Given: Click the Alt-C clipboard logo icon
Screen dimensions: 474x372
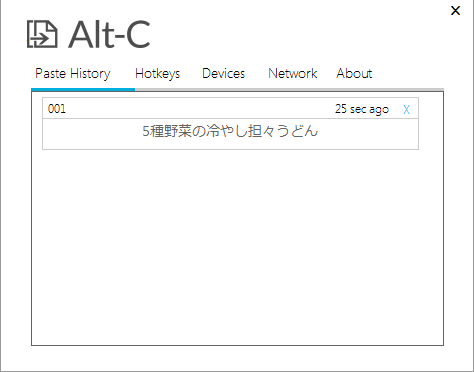Looking at the screenshot, I should tap(42, 34).
